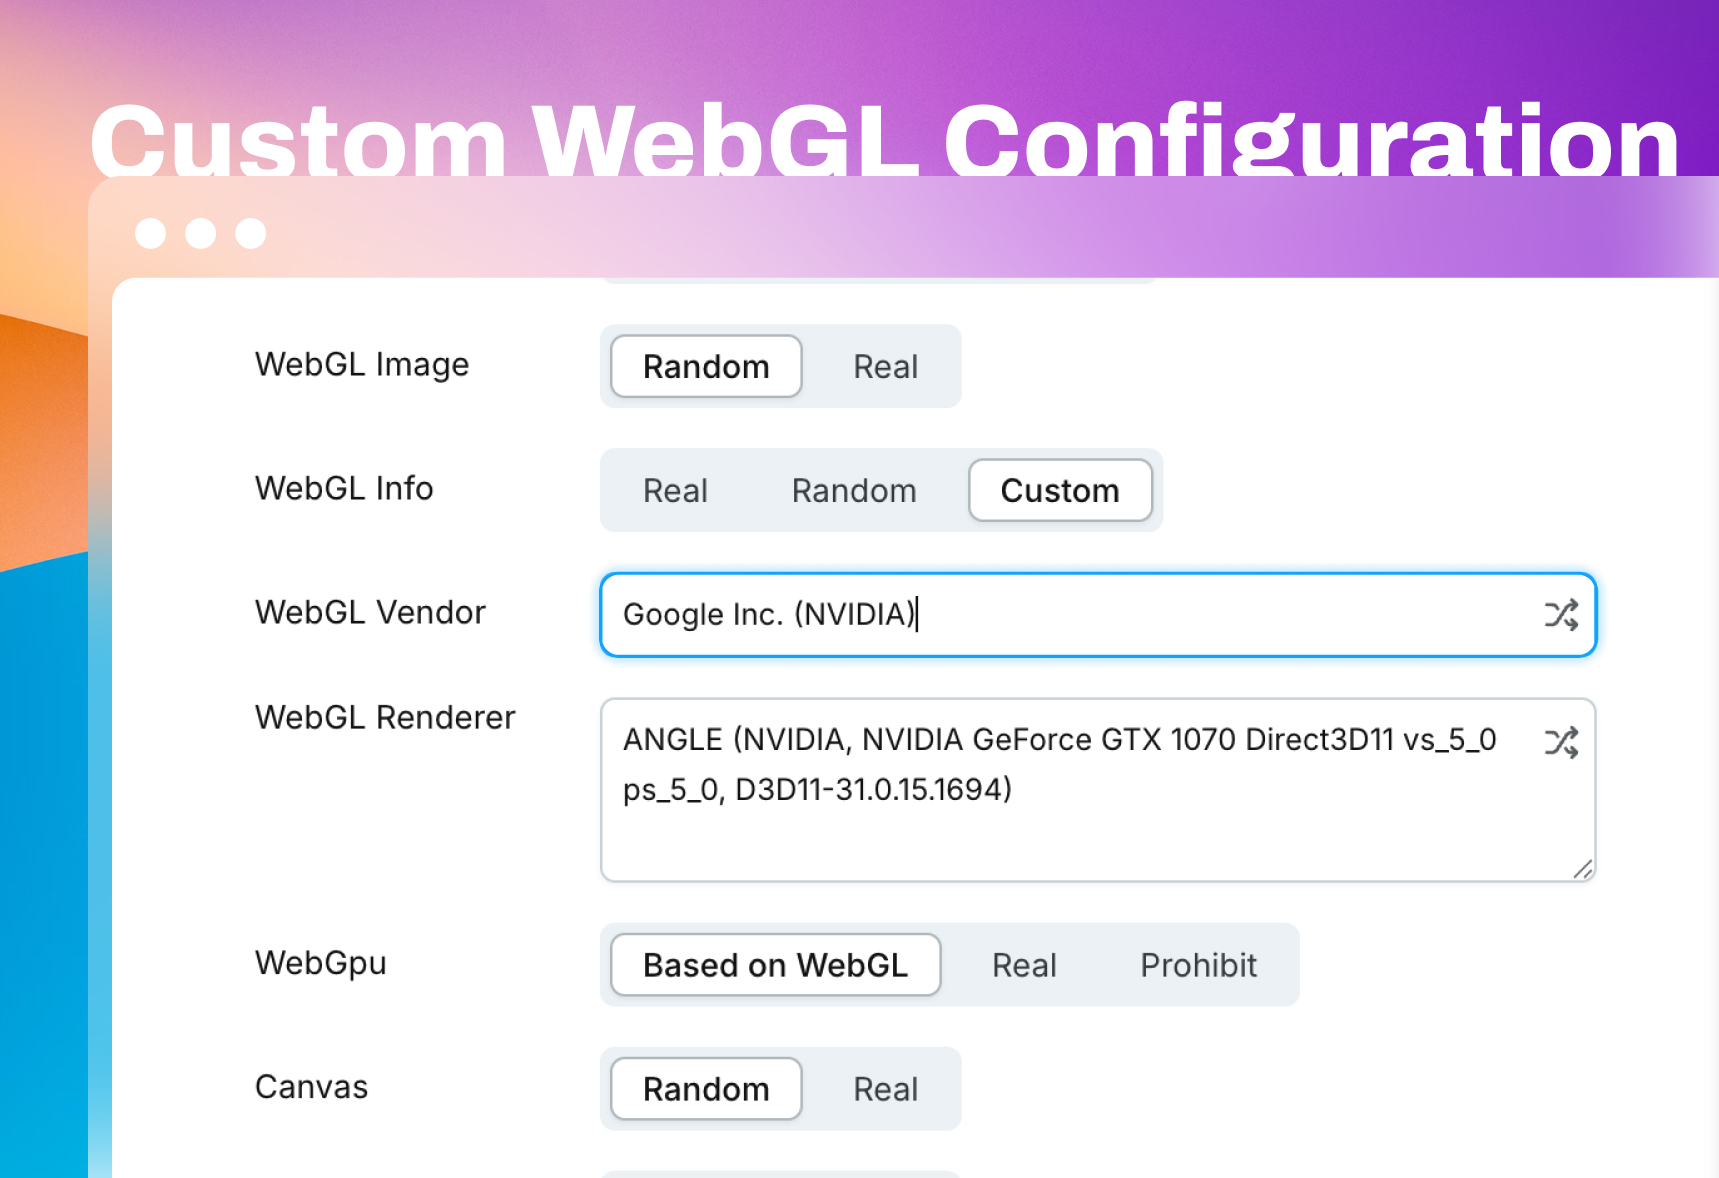The height and width of the screenshot is (1178, 1719).
Task: Set WebGpu option to Real
Action: [1024, 965]
